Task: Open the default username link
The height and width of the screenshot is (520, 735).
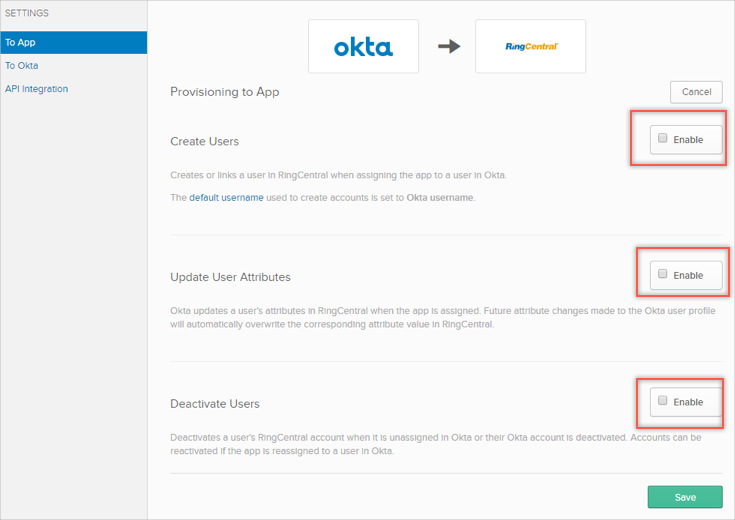Action: tap(226, 198)
